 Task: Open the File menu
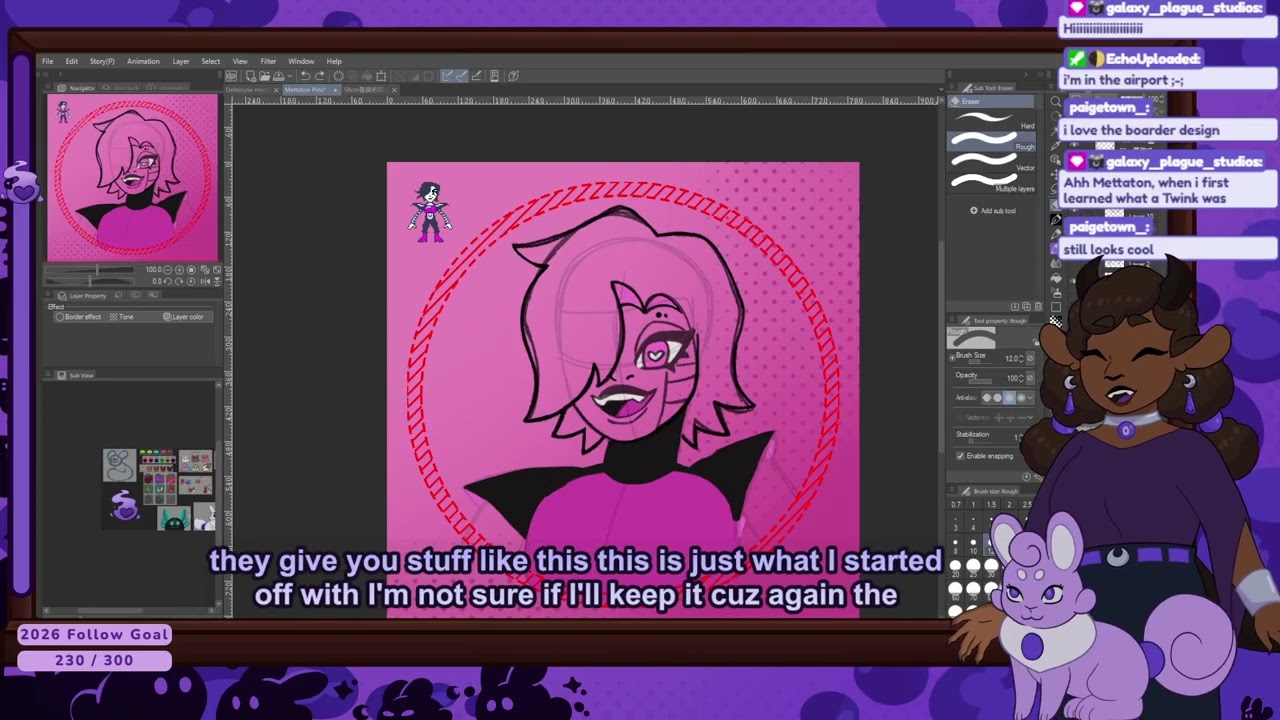coord(47,61)
